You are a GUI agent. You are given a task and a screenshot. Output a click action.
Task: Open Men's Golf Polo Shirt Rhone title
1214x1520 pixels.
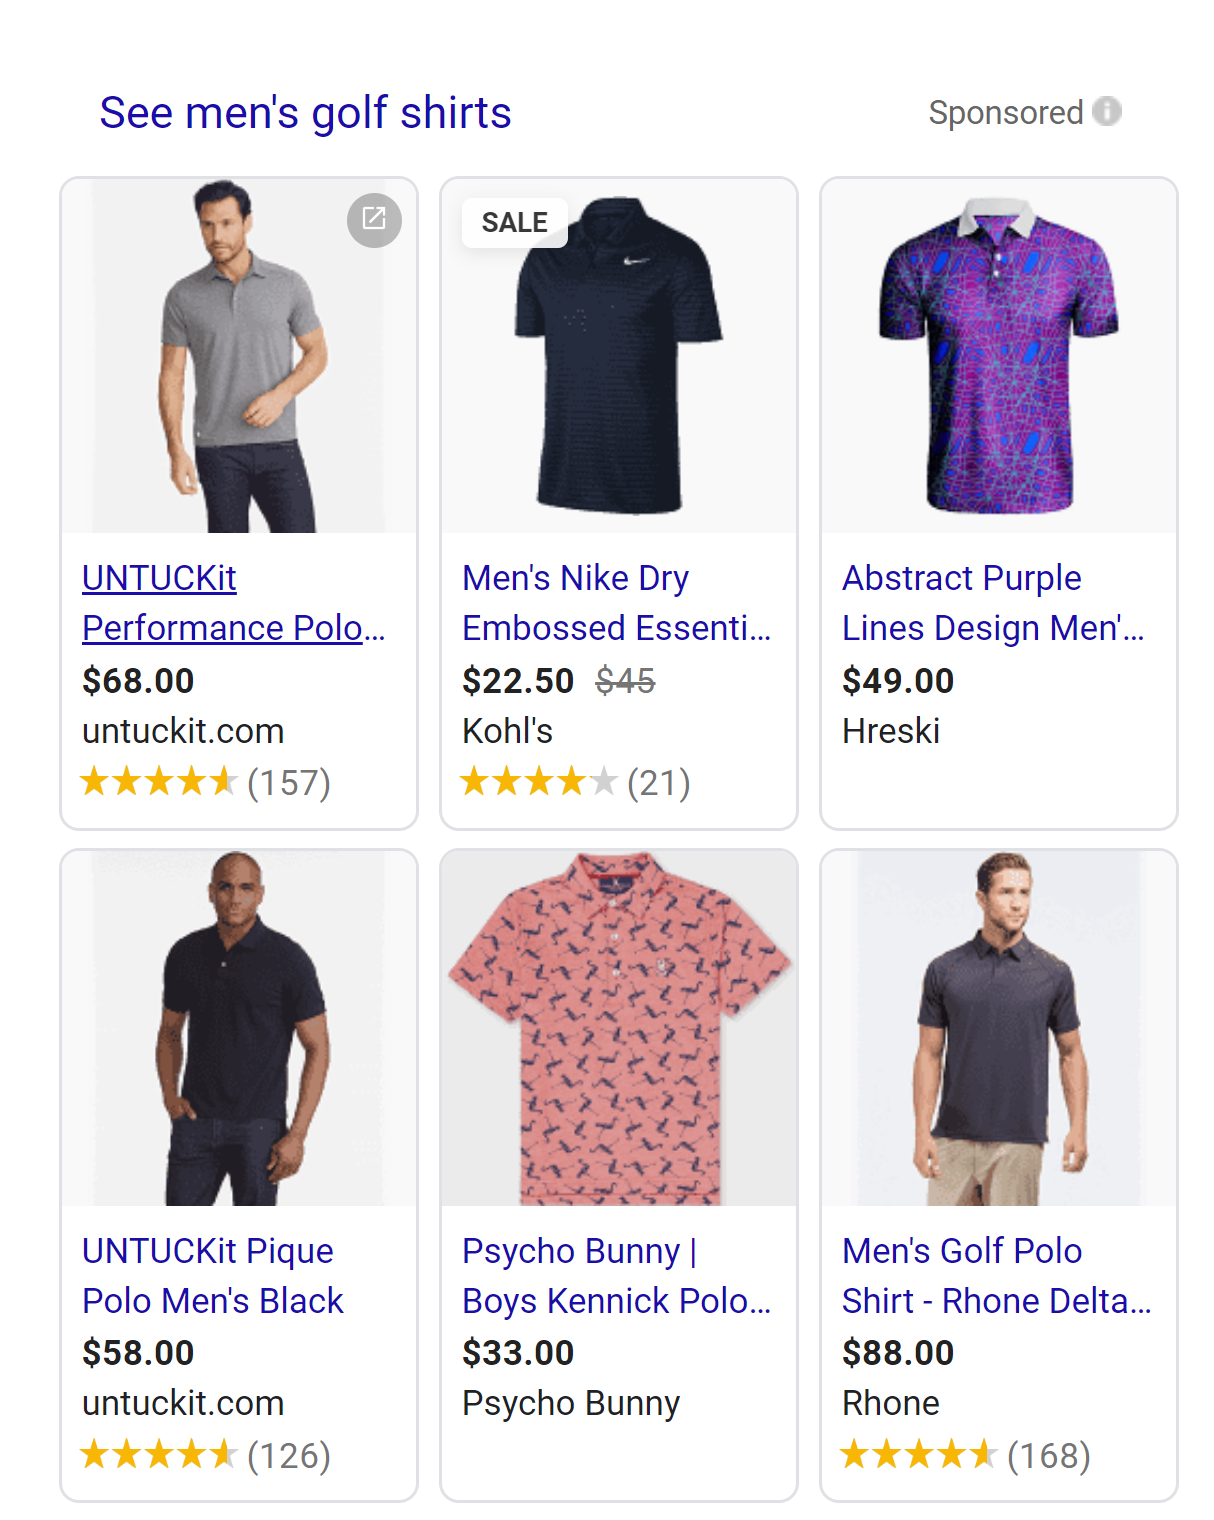(x=996, y=1275)
